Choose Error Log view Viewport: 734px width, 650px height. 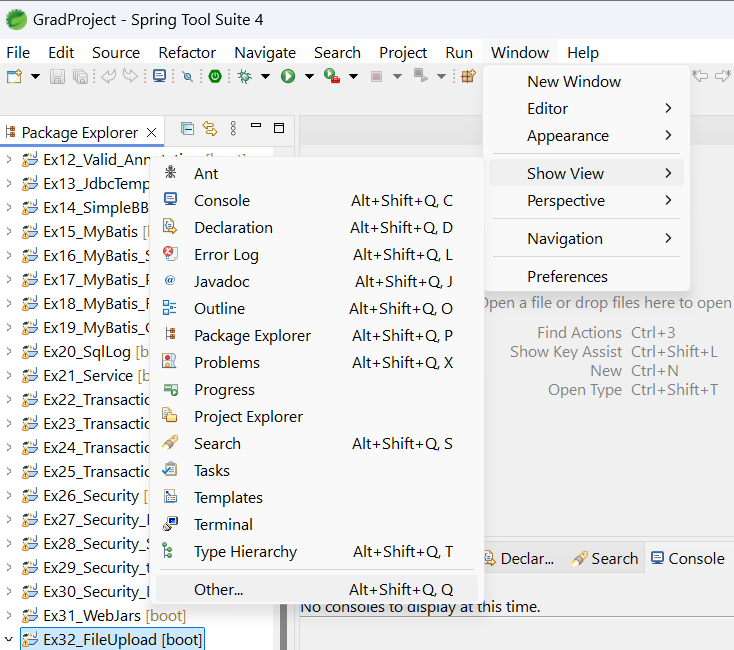(x=316, y=255)
